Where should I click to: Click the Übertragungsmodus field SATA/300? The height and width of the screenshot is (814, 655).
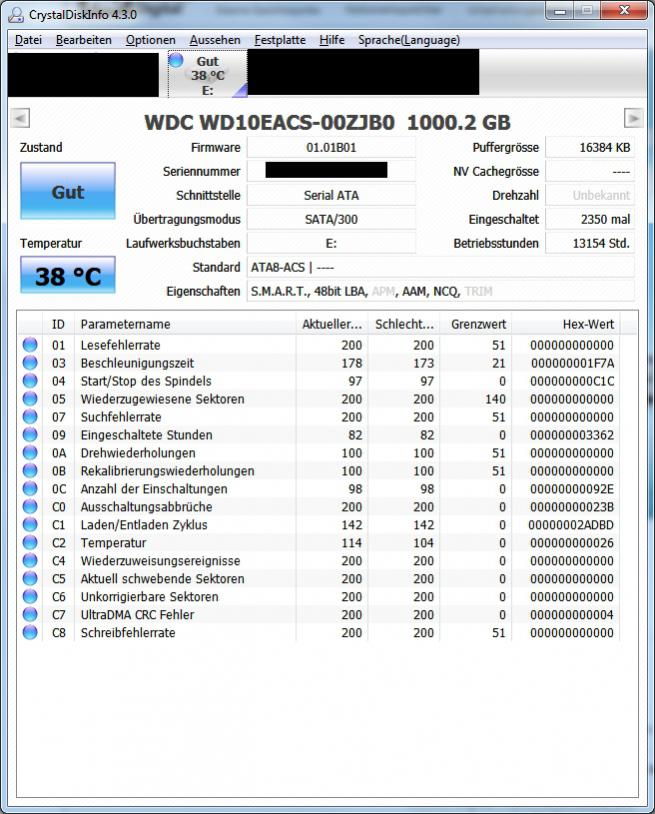[x=331, y=219]
